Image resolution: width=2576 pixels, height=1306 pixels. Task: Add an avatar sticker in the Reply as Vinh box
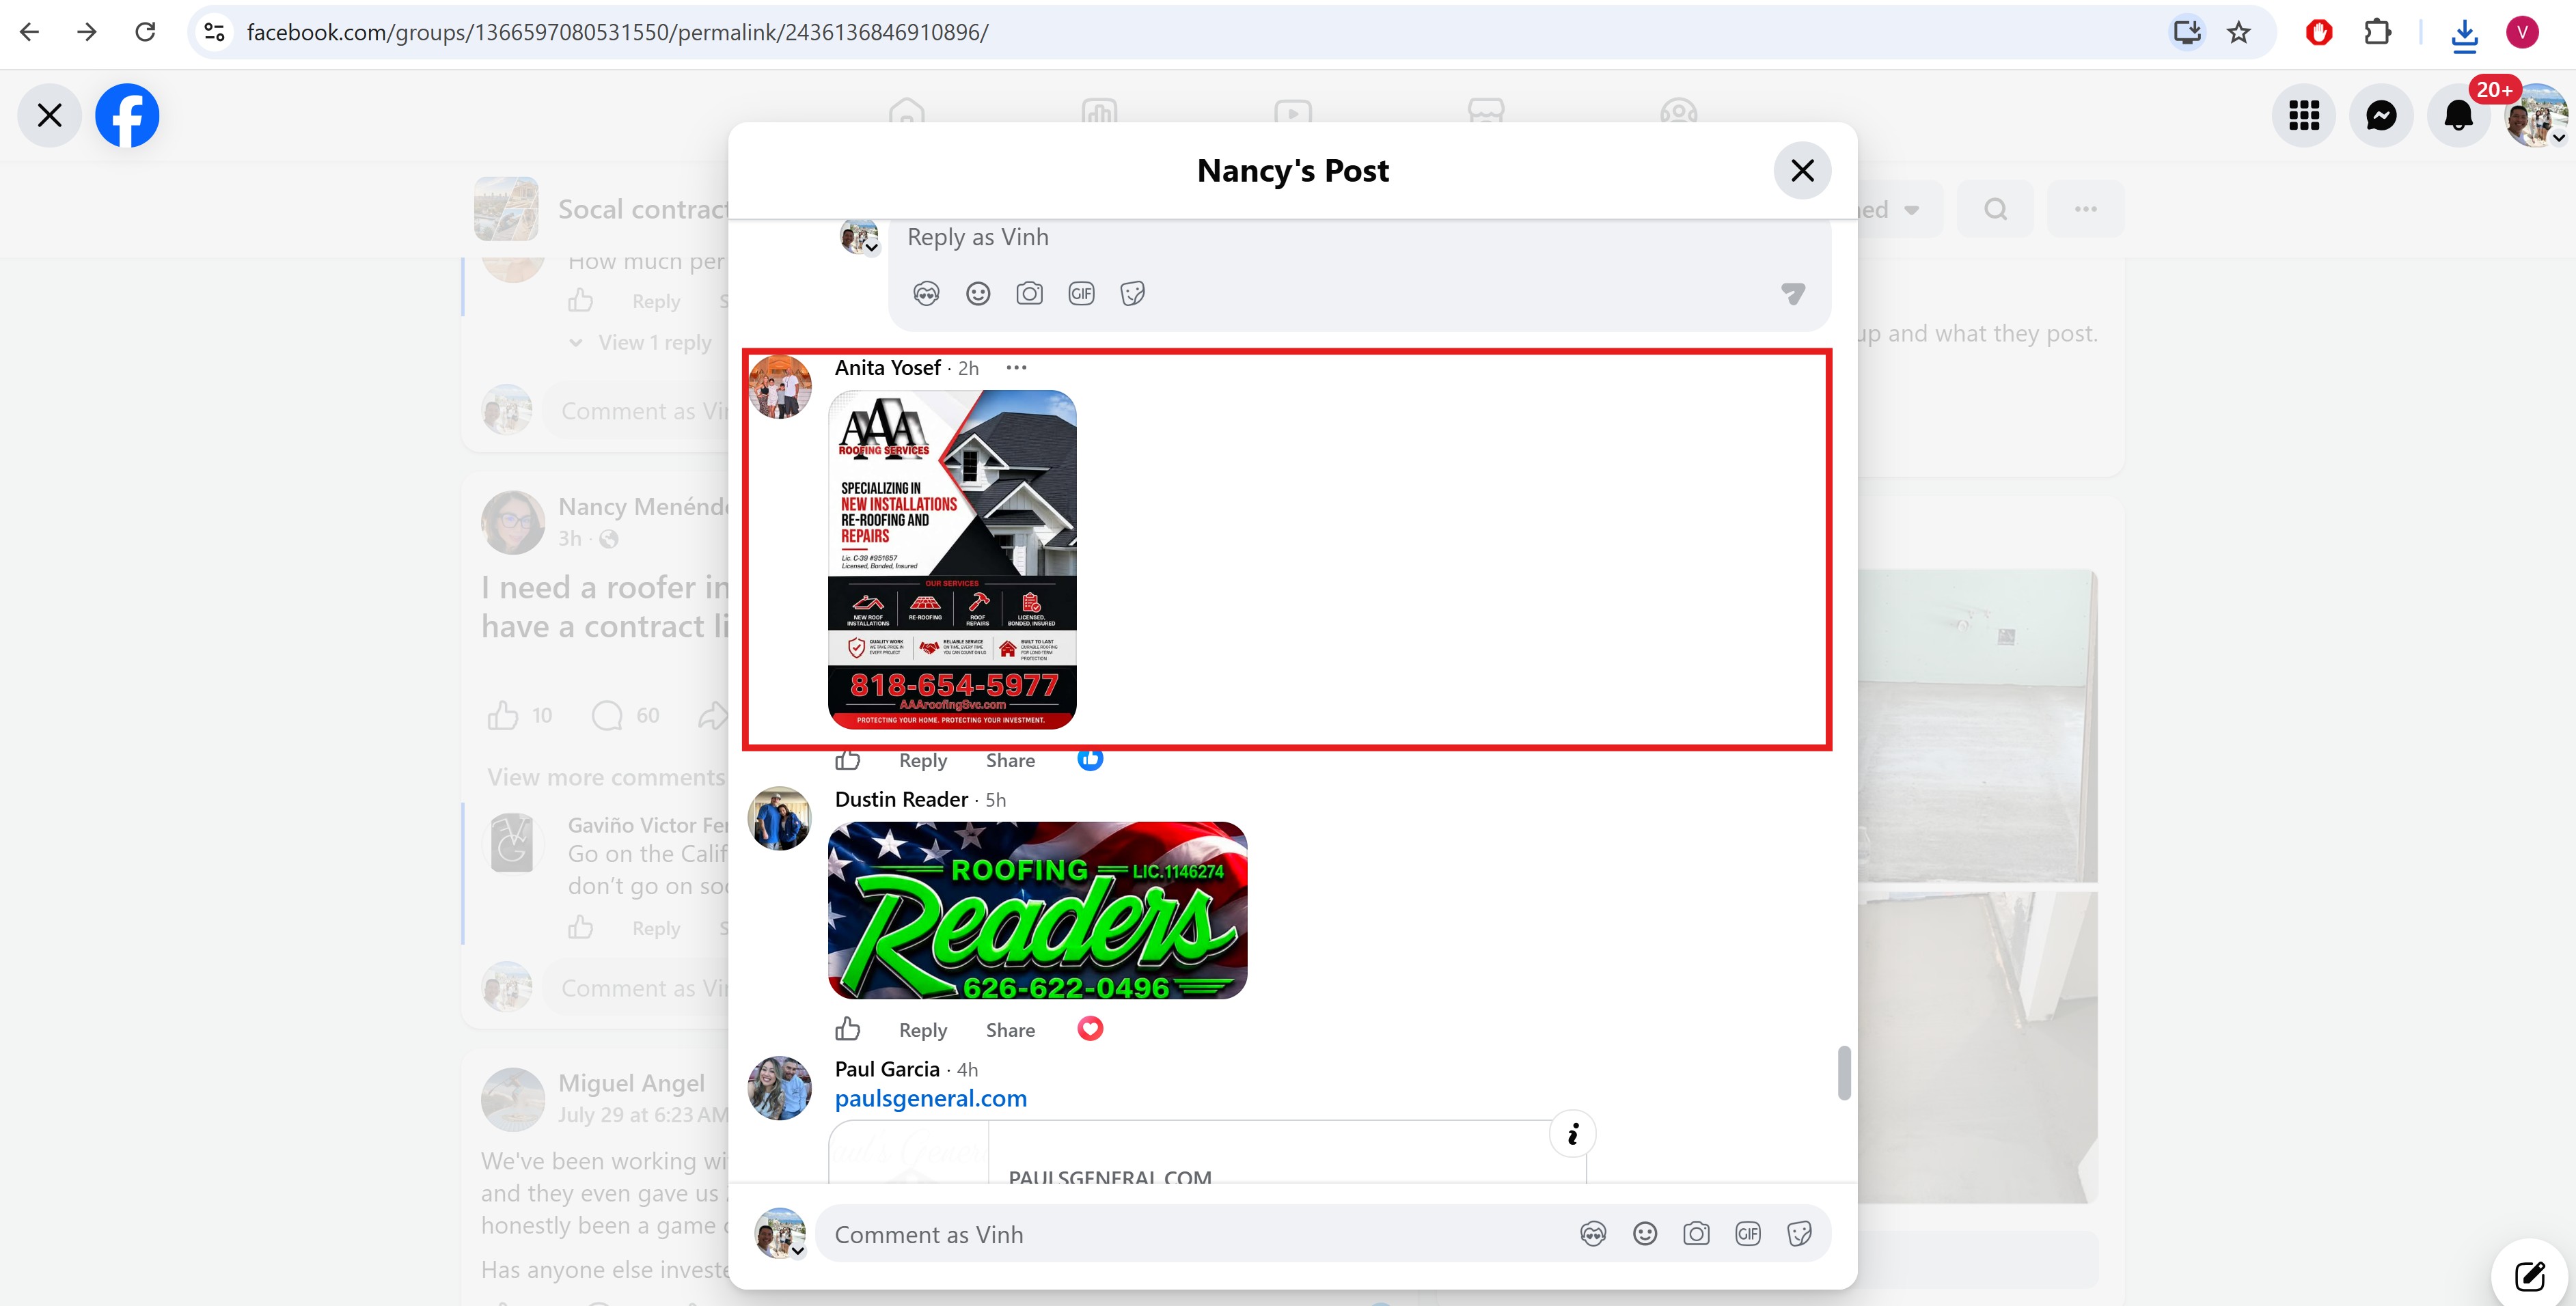point(927,293)
